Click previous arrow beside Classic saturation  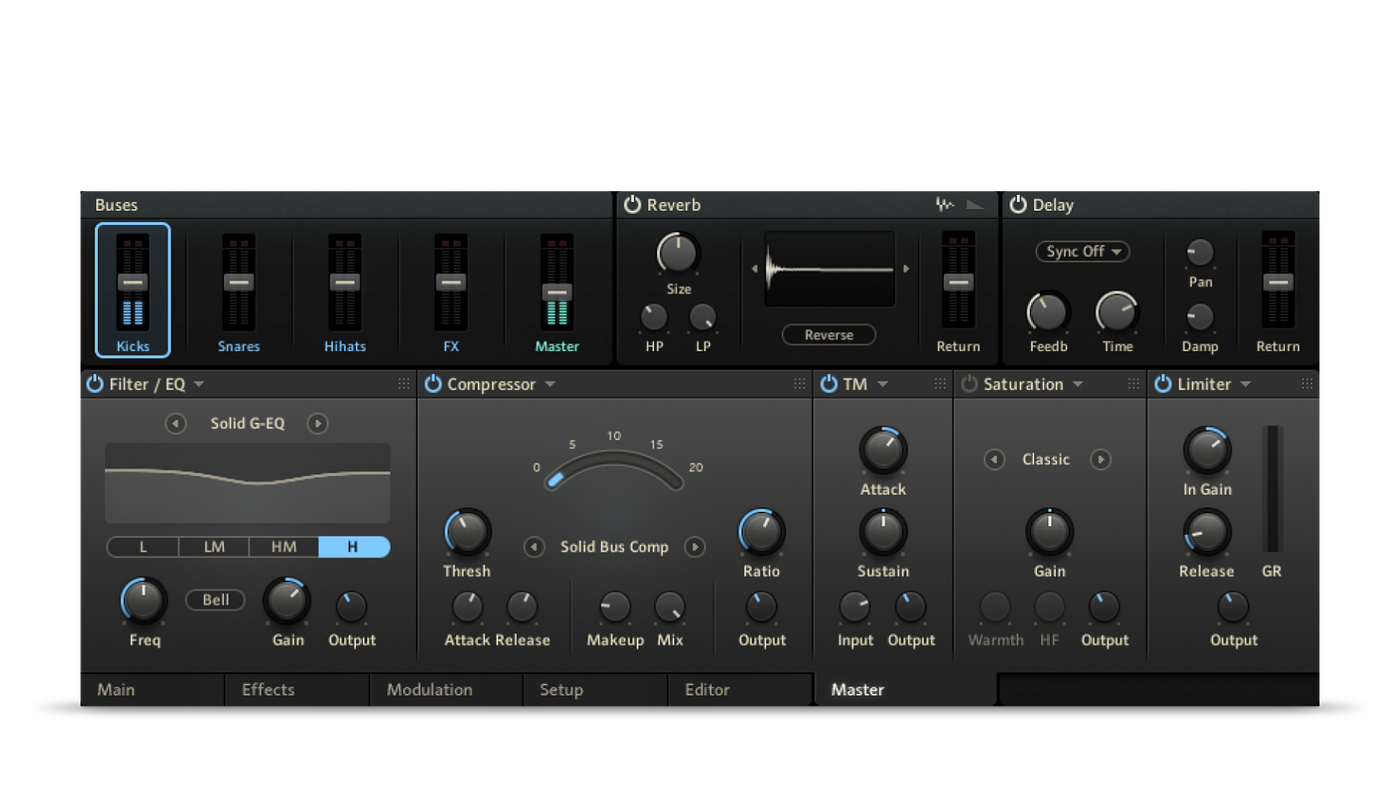click(994, 460)
